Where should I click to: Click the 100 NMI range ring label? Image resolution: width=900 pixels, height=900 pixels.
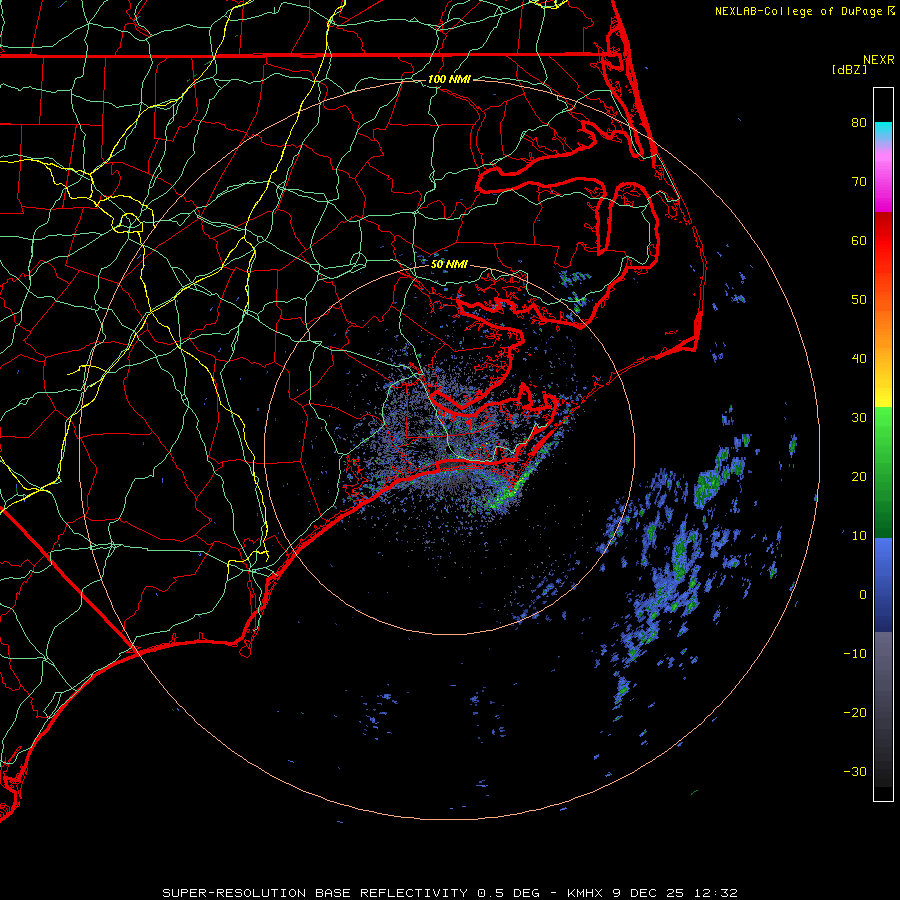(x=449, y=79)
